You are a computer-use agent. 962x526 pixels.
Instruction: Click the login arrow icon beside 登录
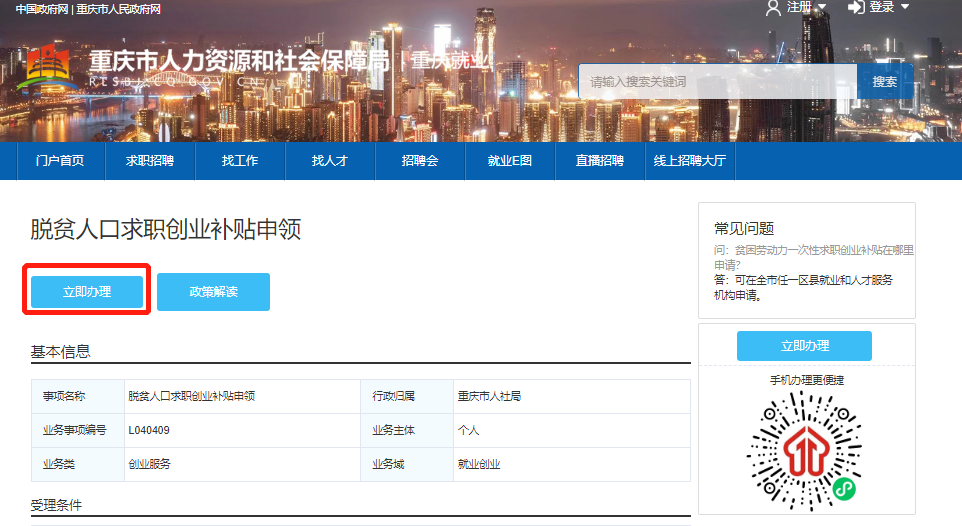[856, 8]
